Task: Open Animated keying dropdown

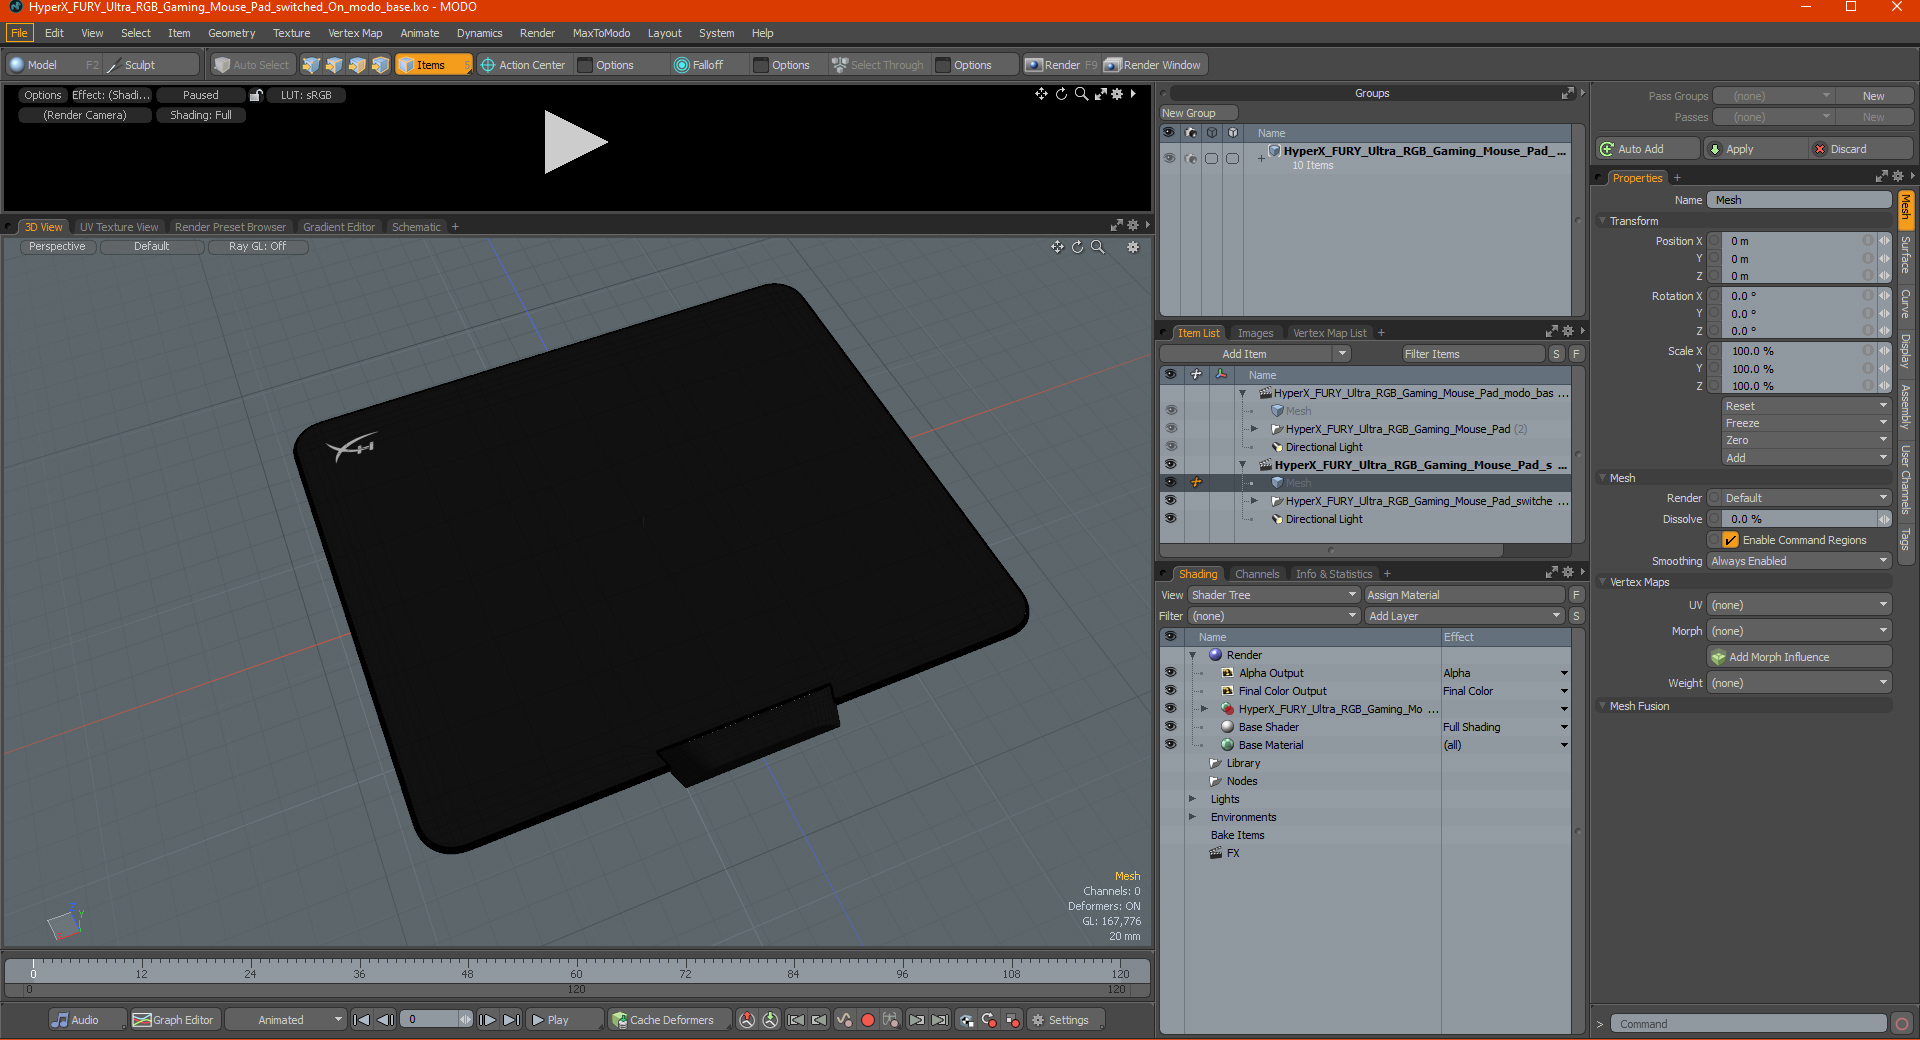Action: click(x=285, y=1020)
